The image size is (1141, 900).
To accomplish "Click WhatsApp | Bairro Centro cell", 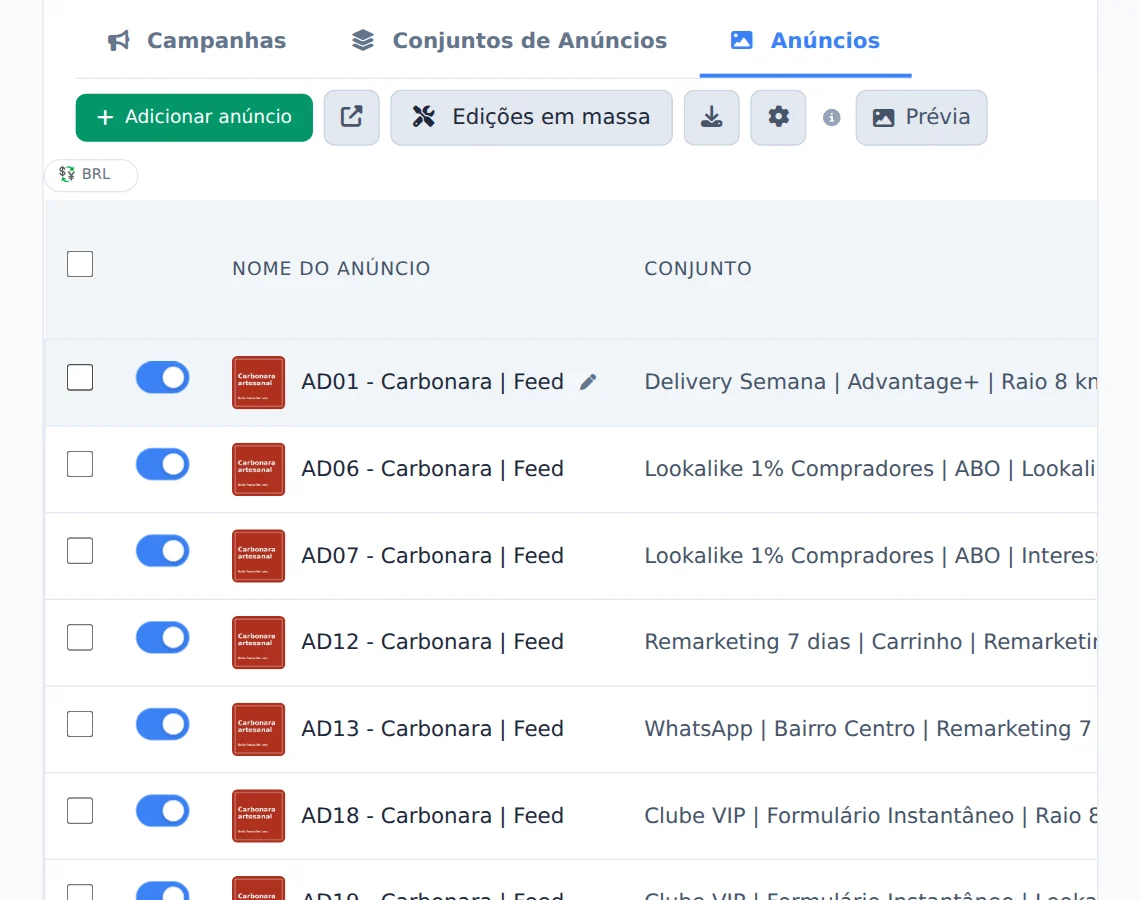I will (x=870, y=729).
